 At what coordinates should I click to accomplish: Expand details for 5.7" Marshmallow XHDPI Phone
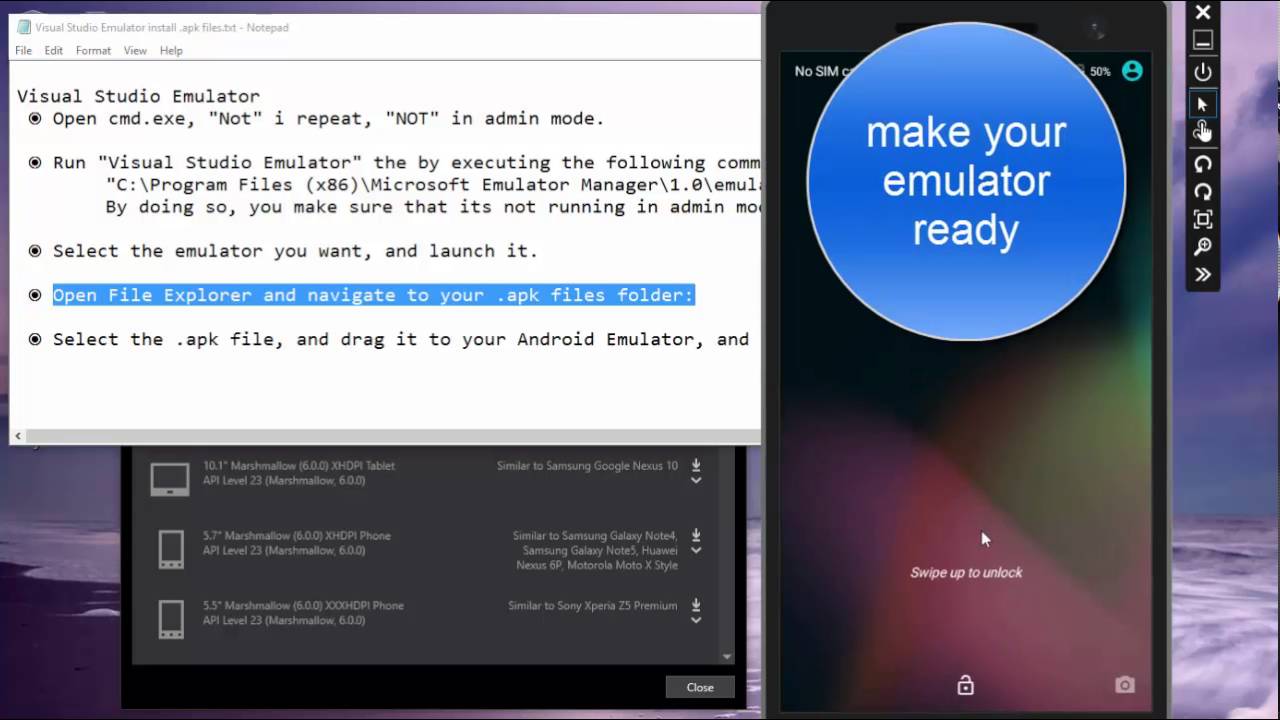[696, 550]
